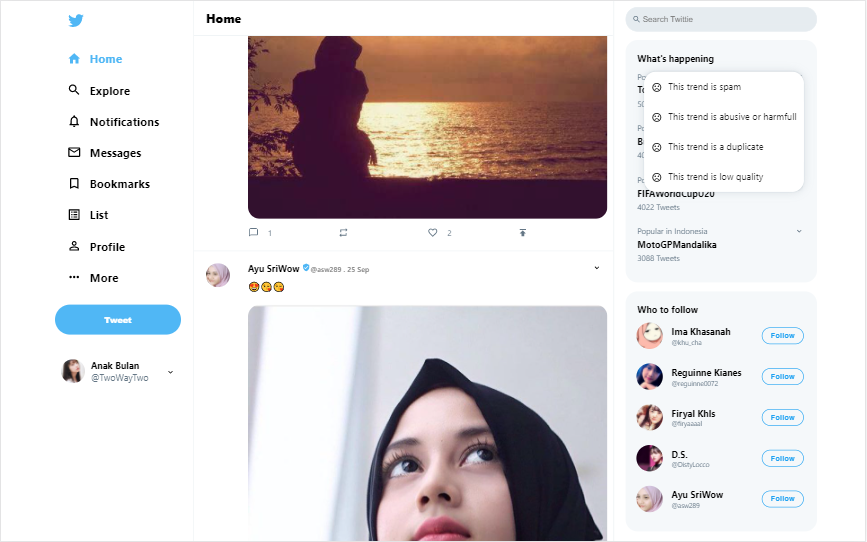Open Firyal Khls' avatar
Screen dimensions: 867x542
[x=650, y=418]
